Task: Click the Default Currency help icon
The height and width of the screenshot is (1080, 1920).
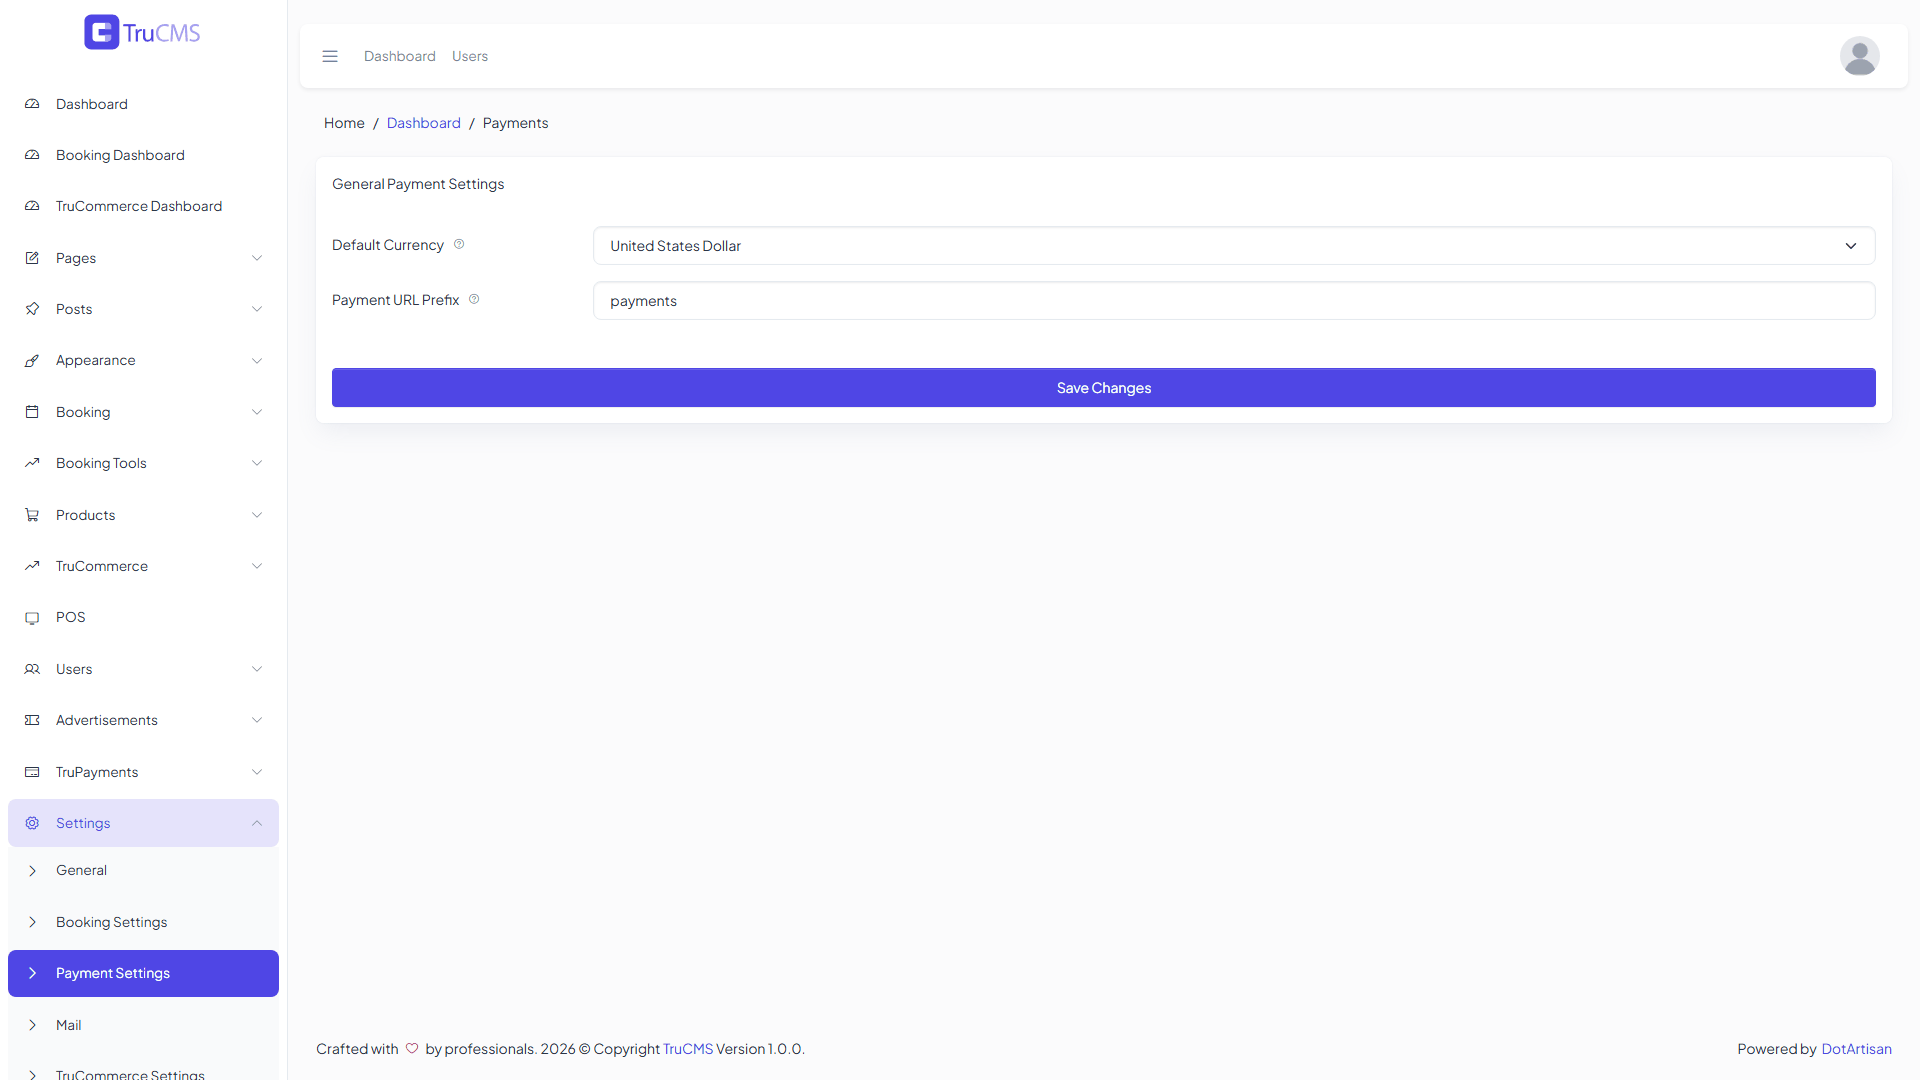Action: point(459,244)
